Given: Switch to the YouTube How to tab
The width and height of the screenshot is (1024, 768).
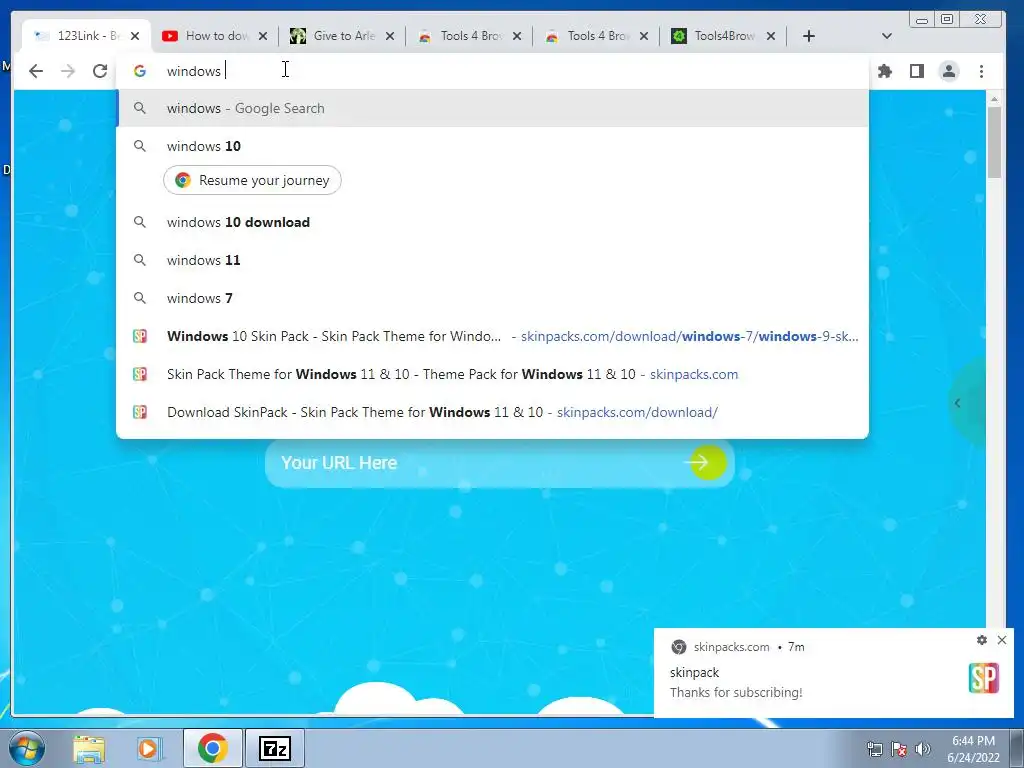Looking at the screenshot, I should pos(215,36).
